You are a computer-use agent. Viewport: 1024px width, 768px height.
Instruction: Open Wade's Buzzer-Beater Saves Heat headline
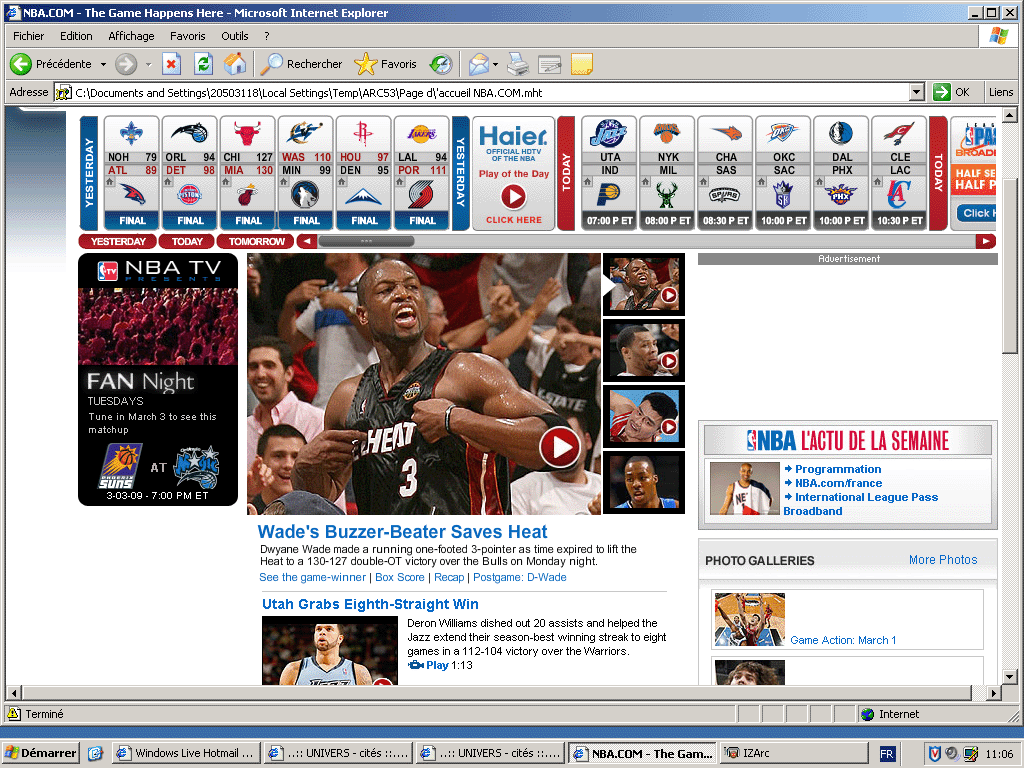tap(402, 532)
